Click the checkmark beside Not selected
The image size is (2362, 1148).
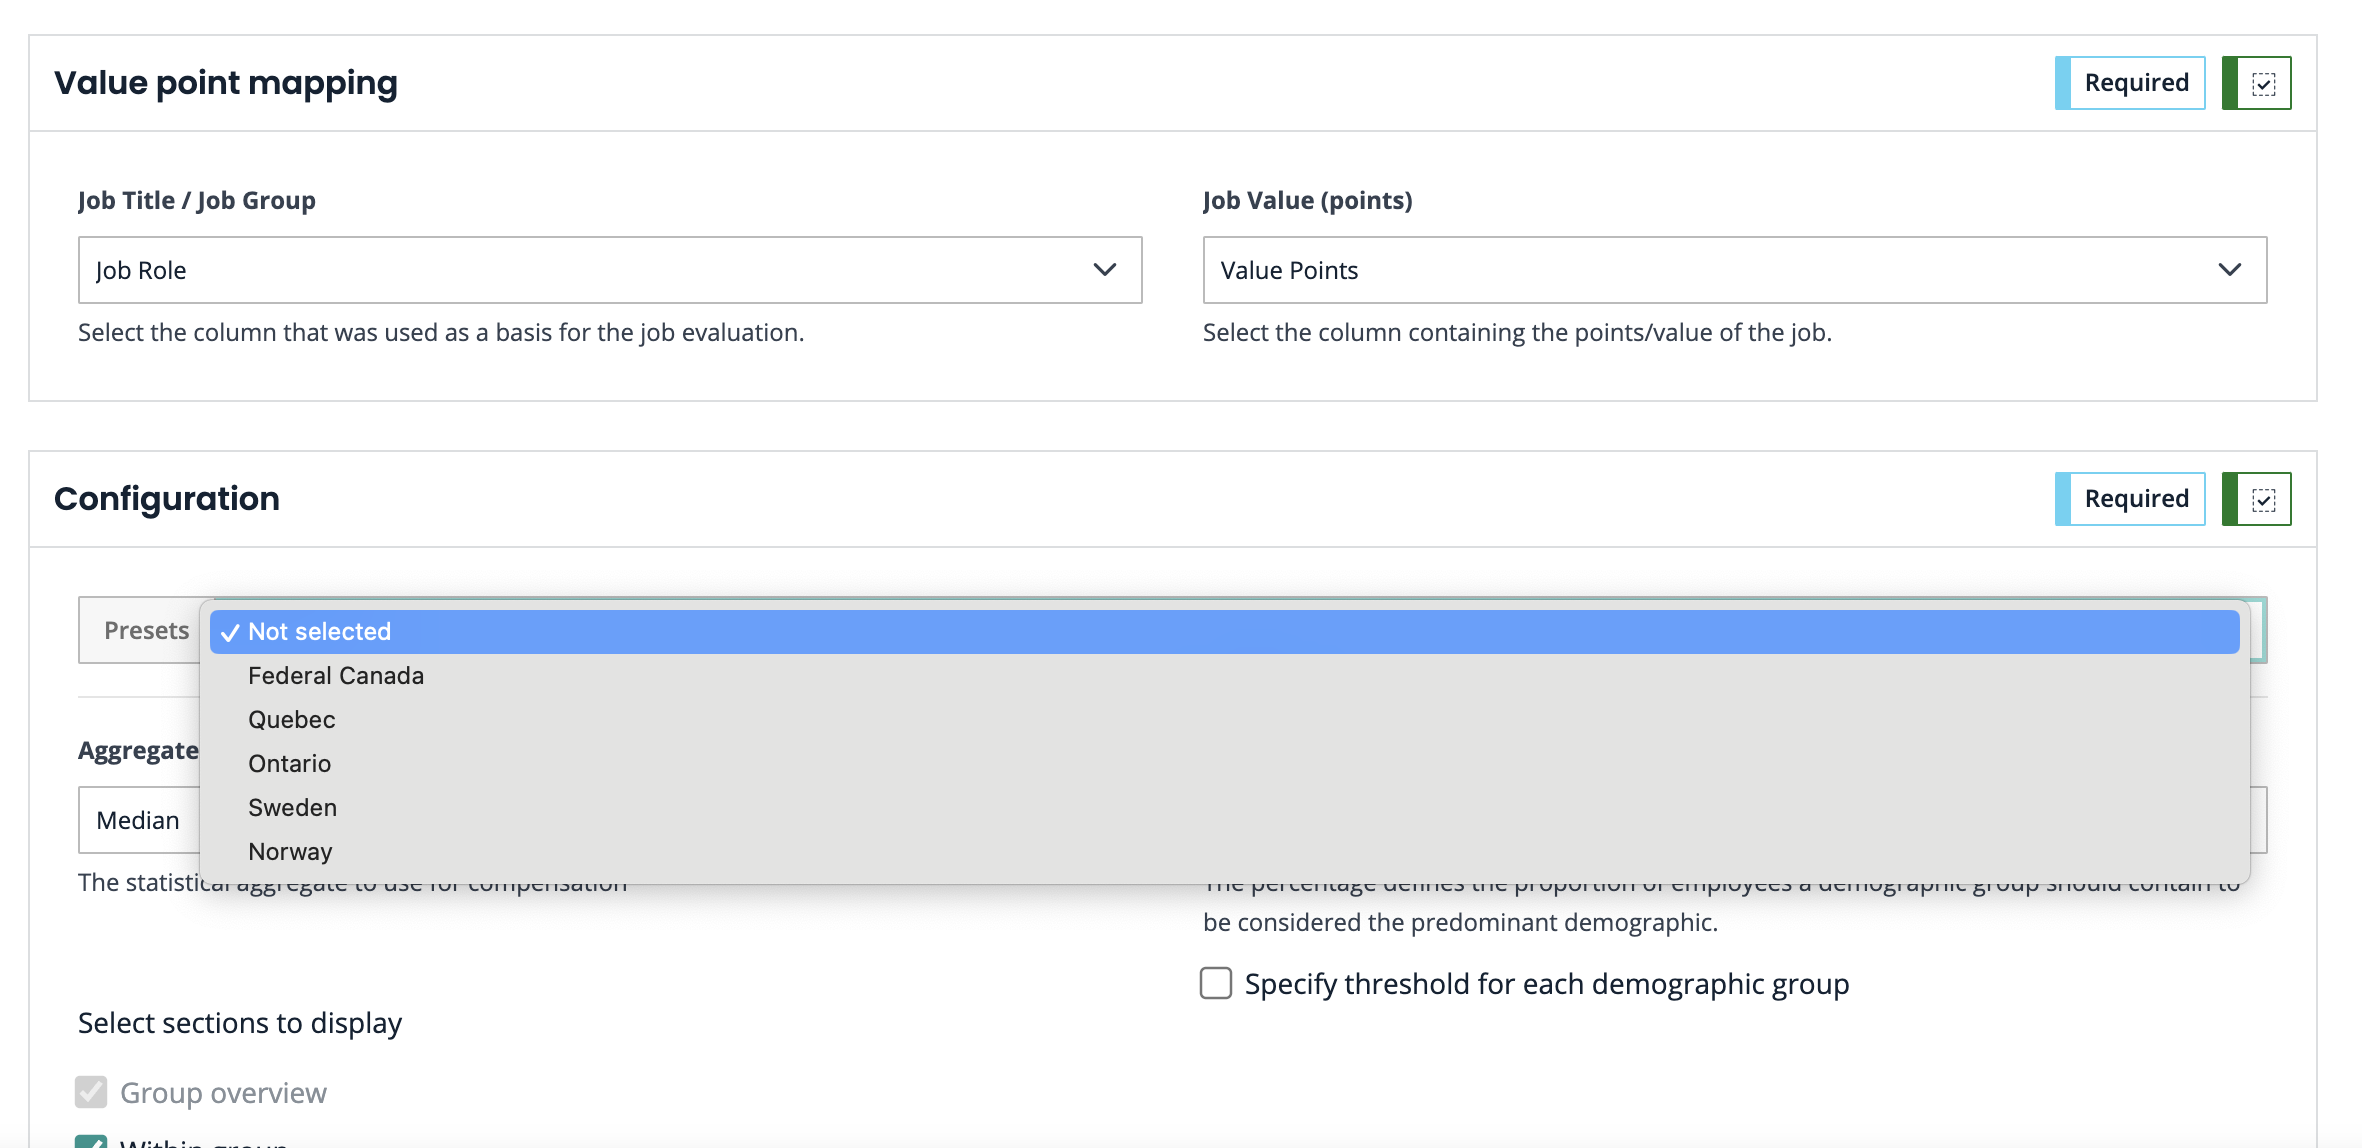coord(230,633)
